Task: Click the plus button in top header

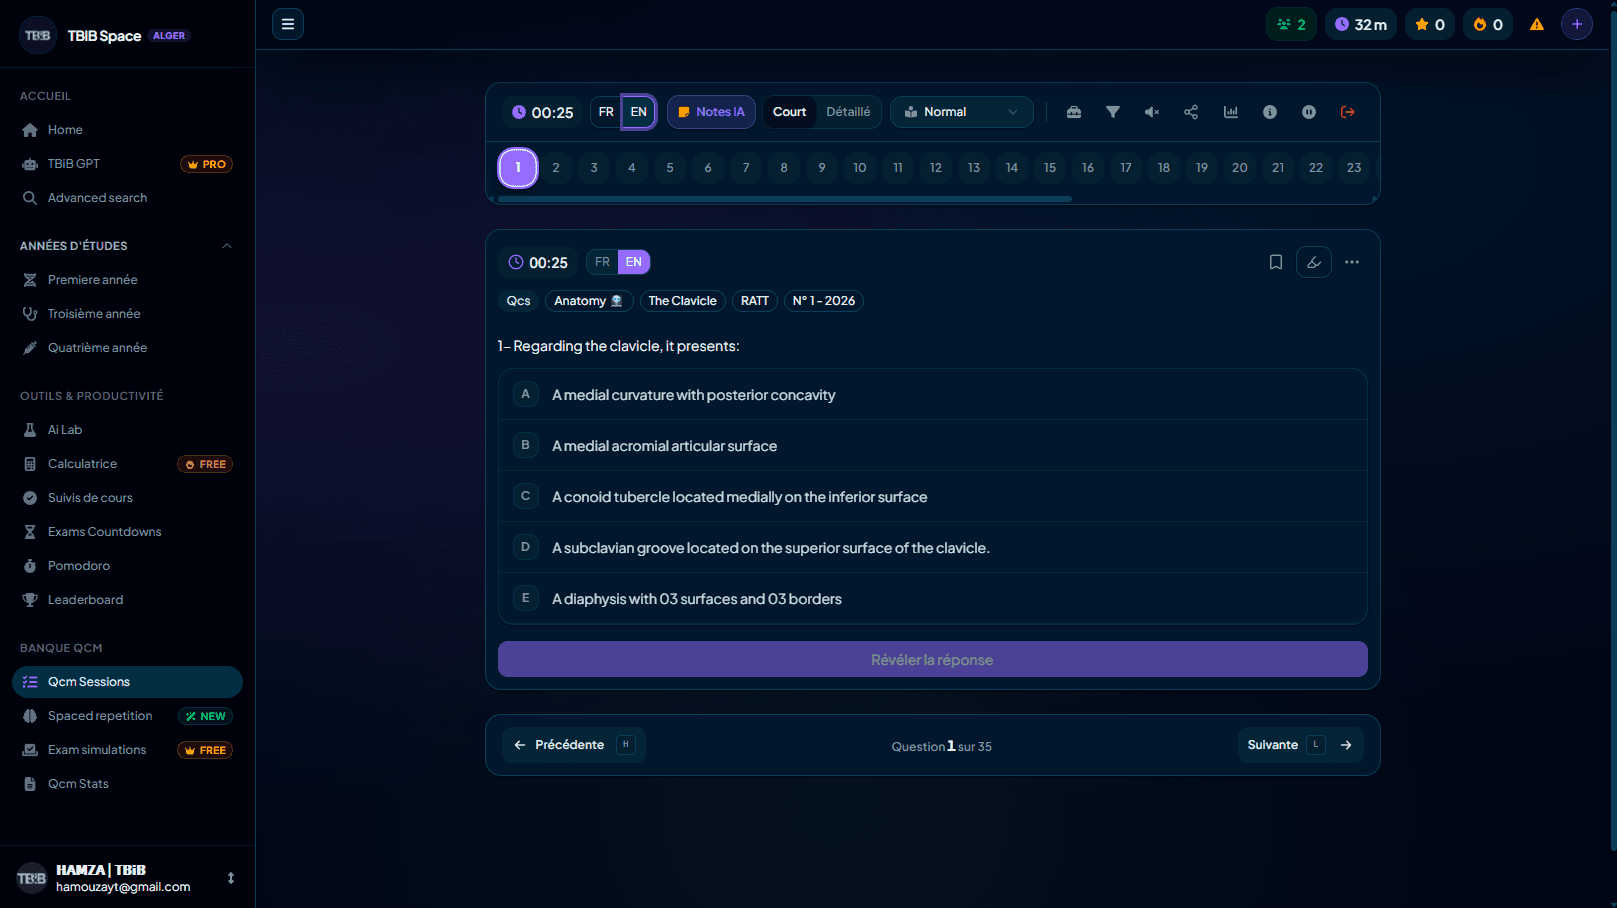Action: (1577, 24)
